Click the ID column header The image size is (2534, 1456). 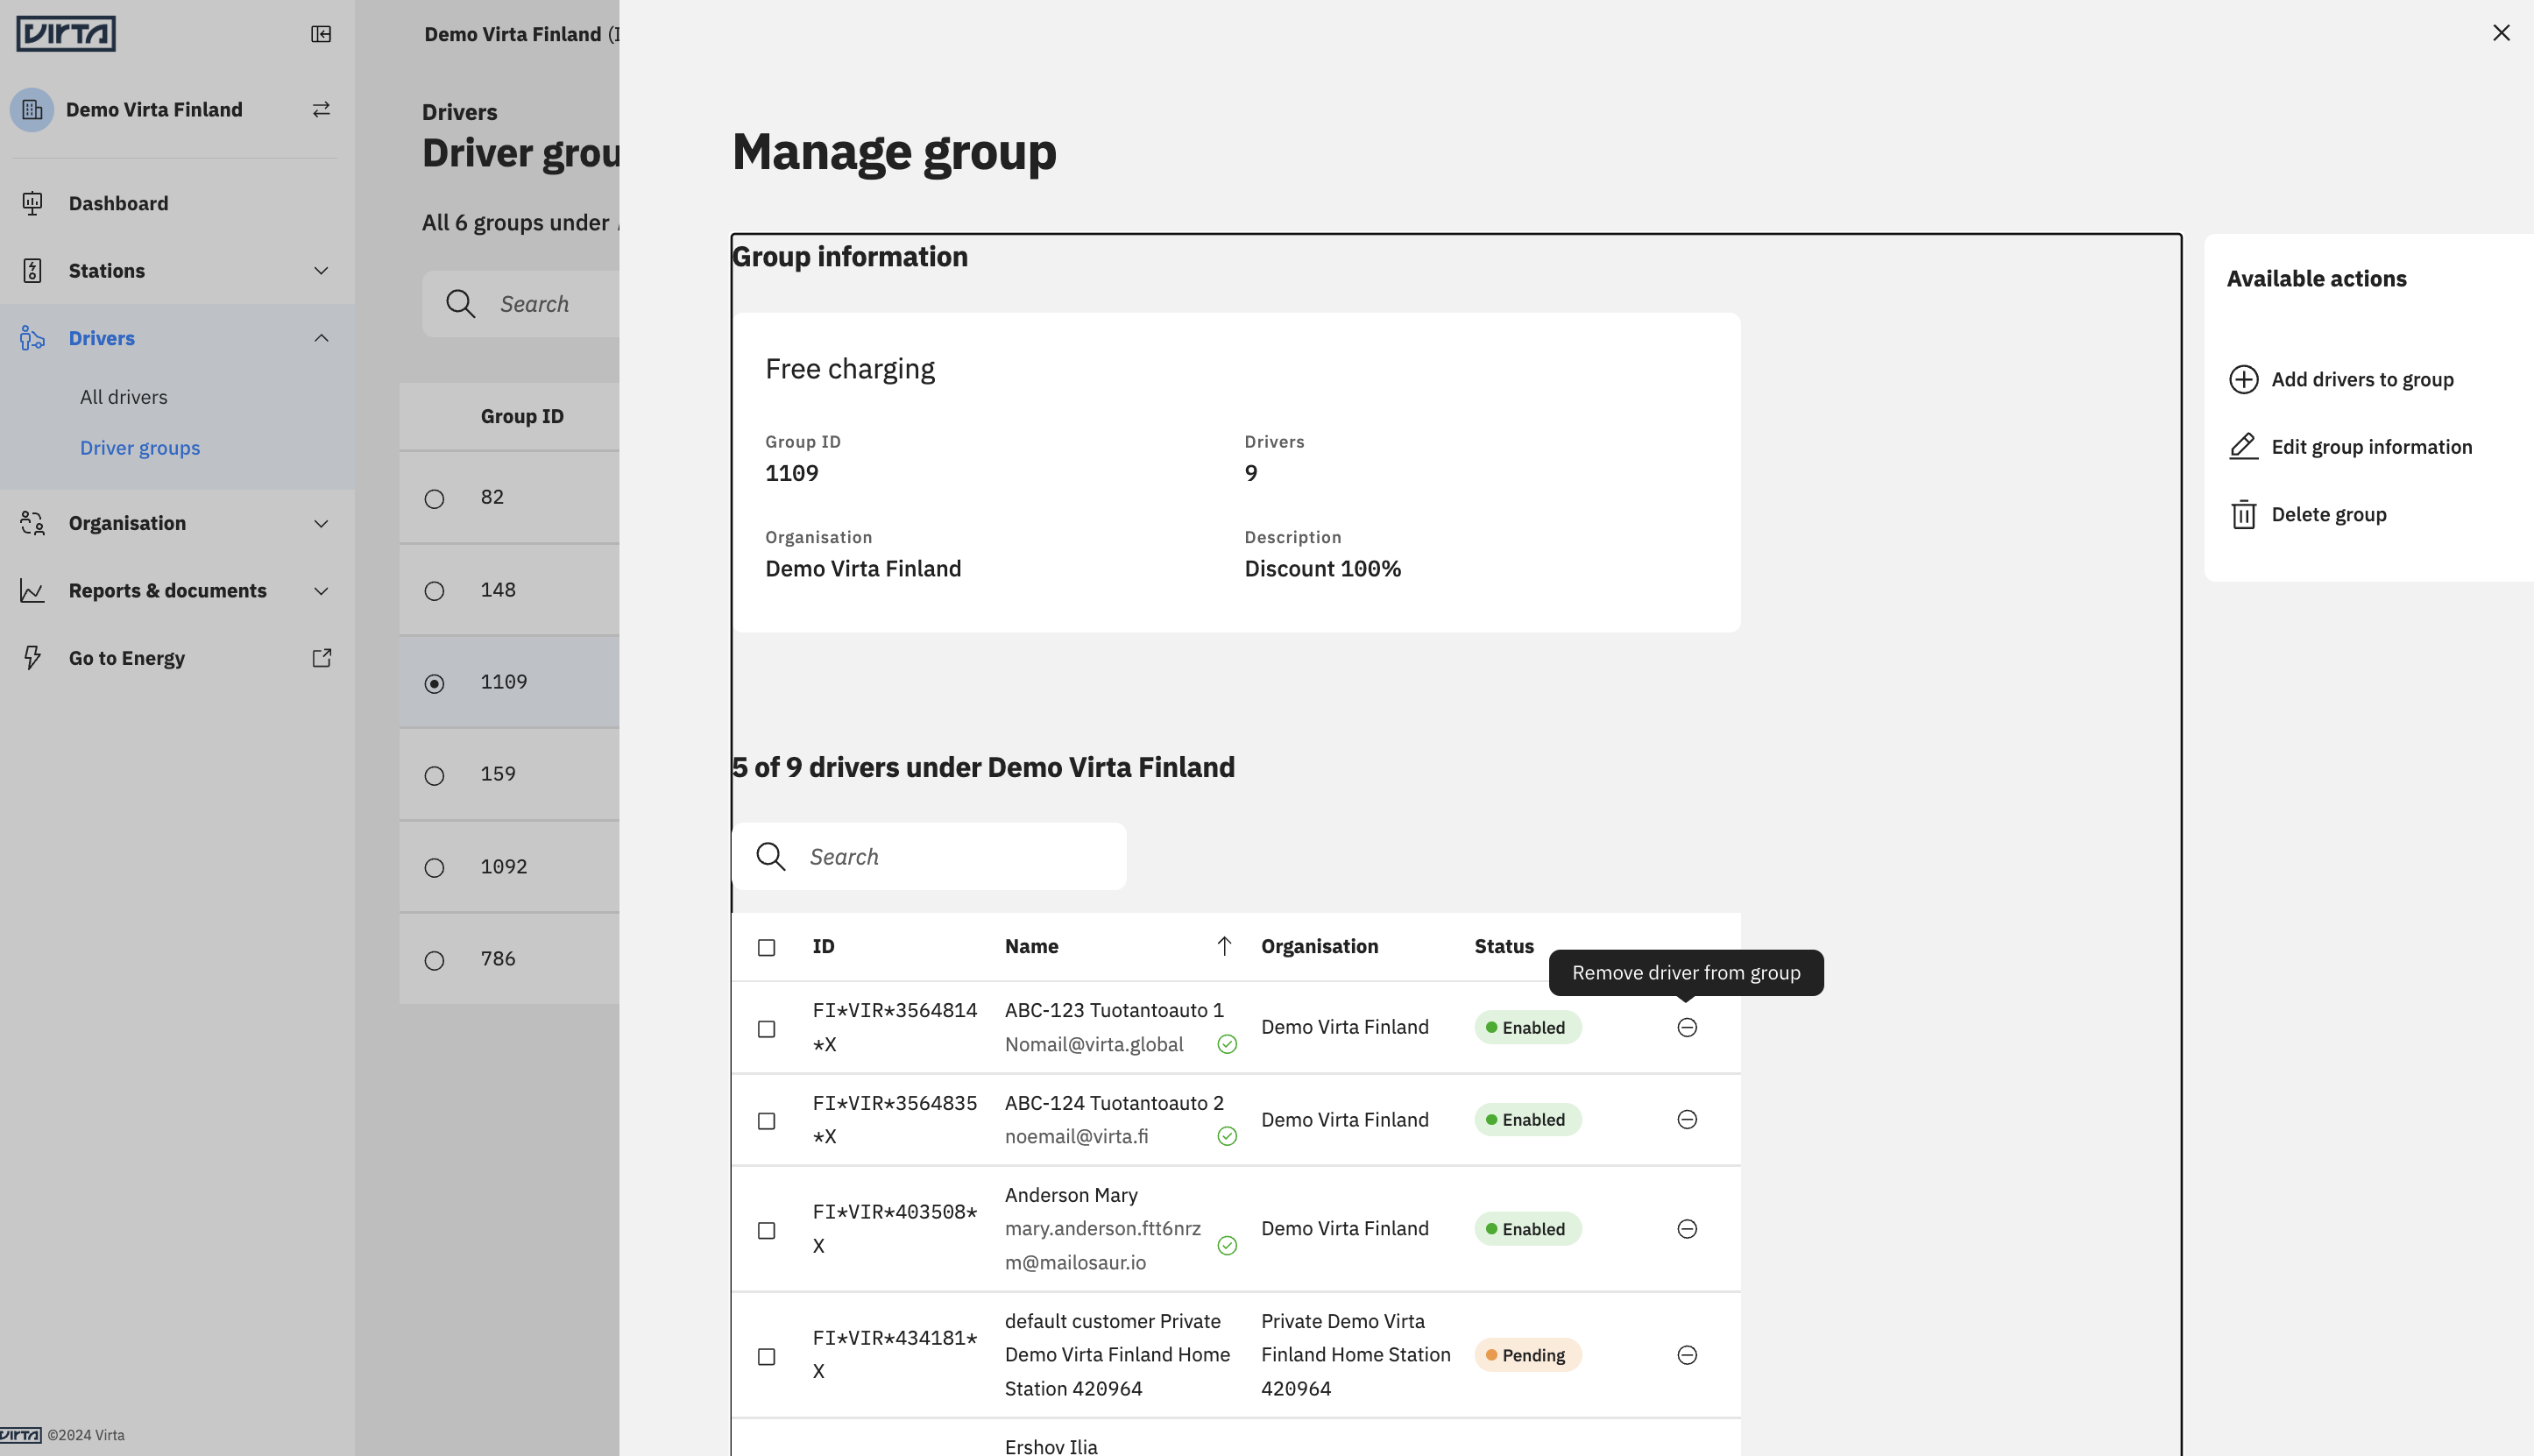click(823, 946)
